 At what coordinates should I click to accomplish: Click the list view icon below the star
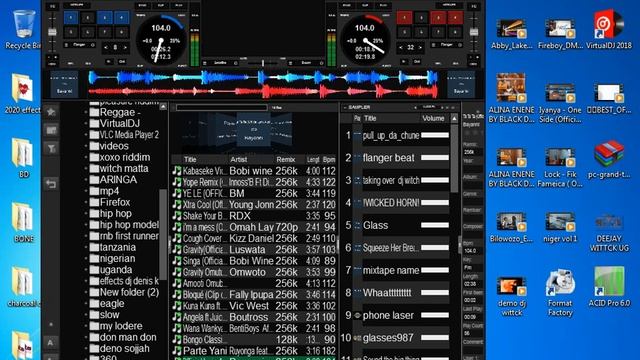pos(51,130)
